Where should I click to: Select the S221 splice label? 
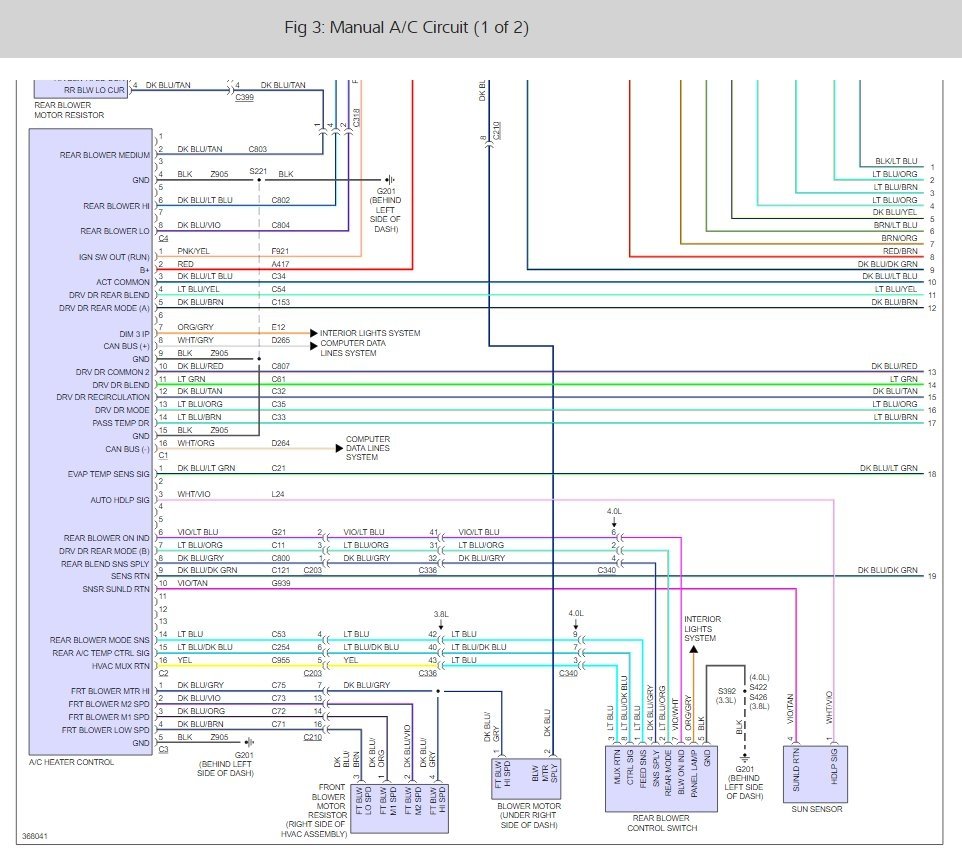click(x=258, y=171)
